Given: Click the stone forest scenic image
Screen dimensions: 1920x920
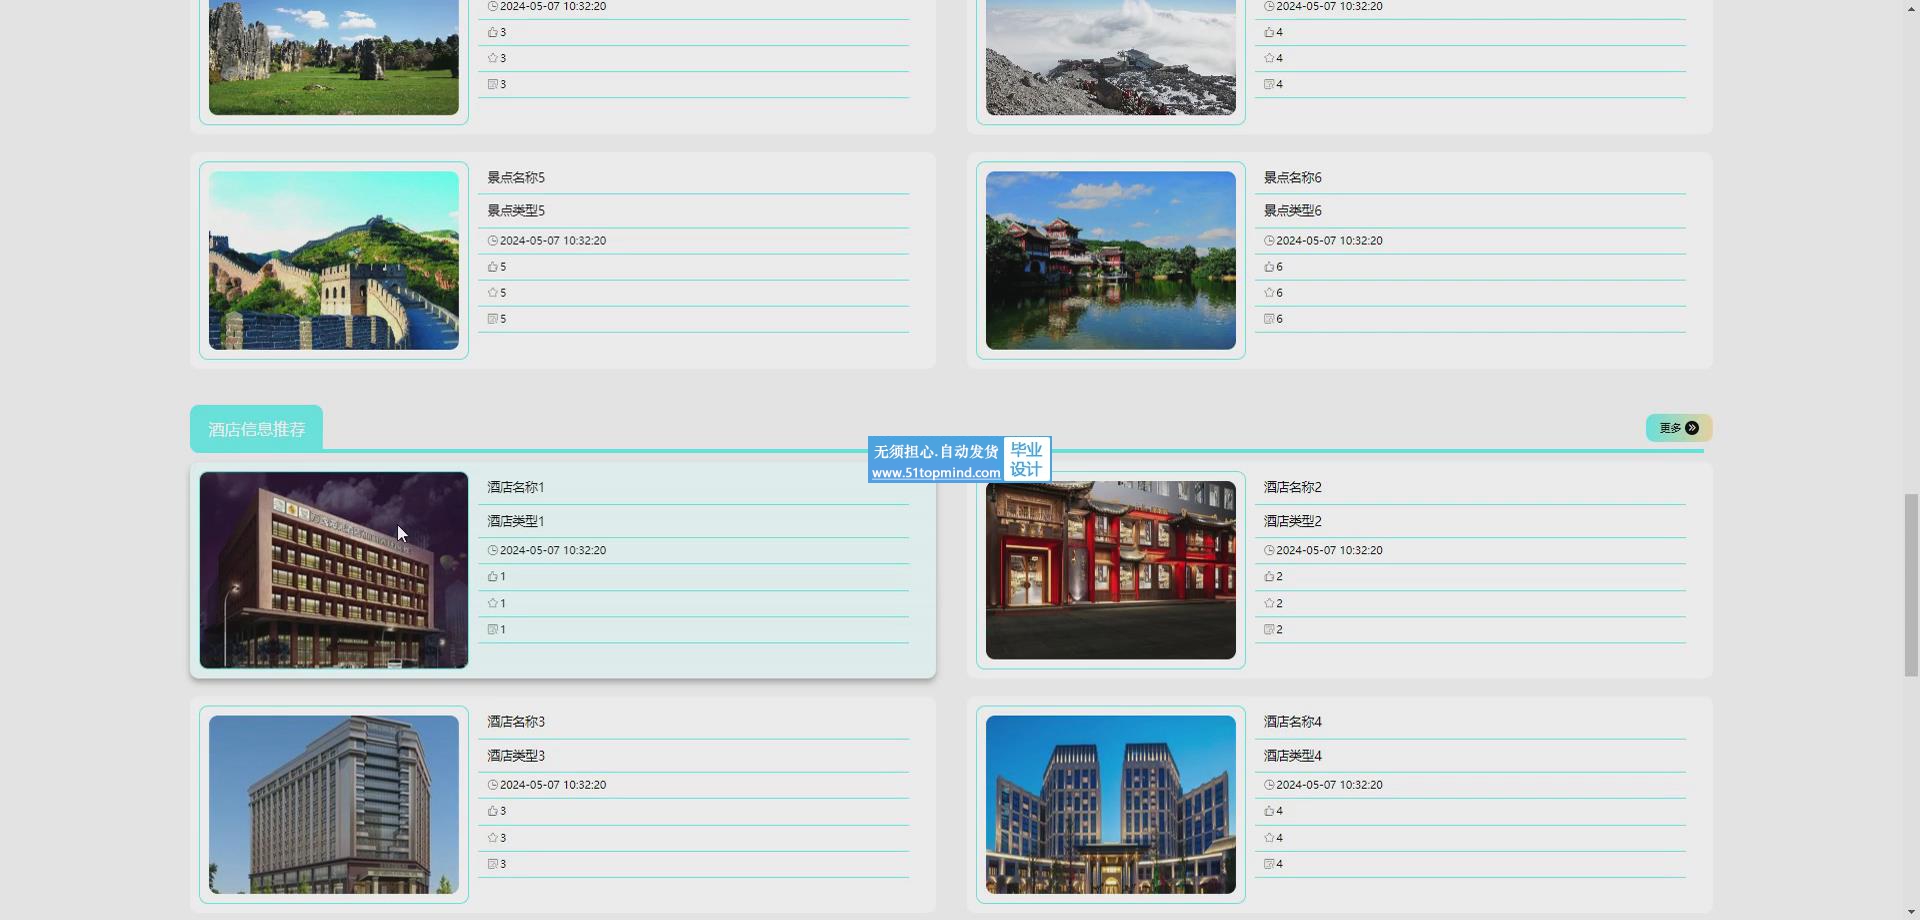Looking at the screenshot, I should [334, 57].
